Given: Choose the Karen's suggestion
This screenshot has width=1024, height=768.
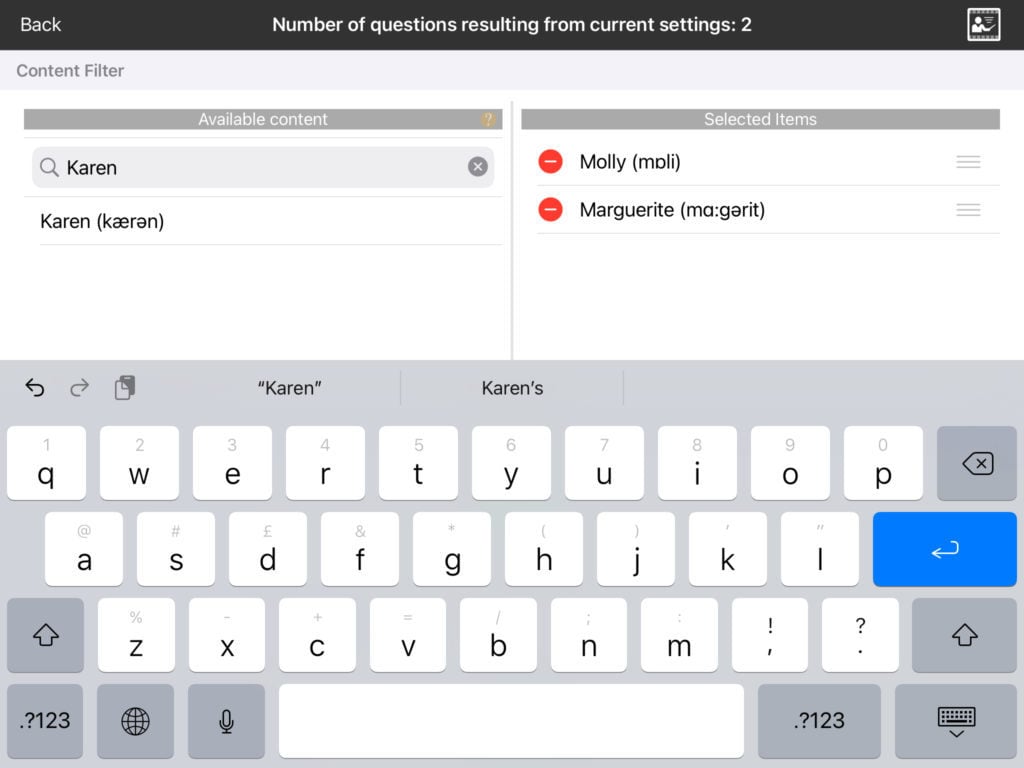Looking at the screenshot, I should coord(512,388).
